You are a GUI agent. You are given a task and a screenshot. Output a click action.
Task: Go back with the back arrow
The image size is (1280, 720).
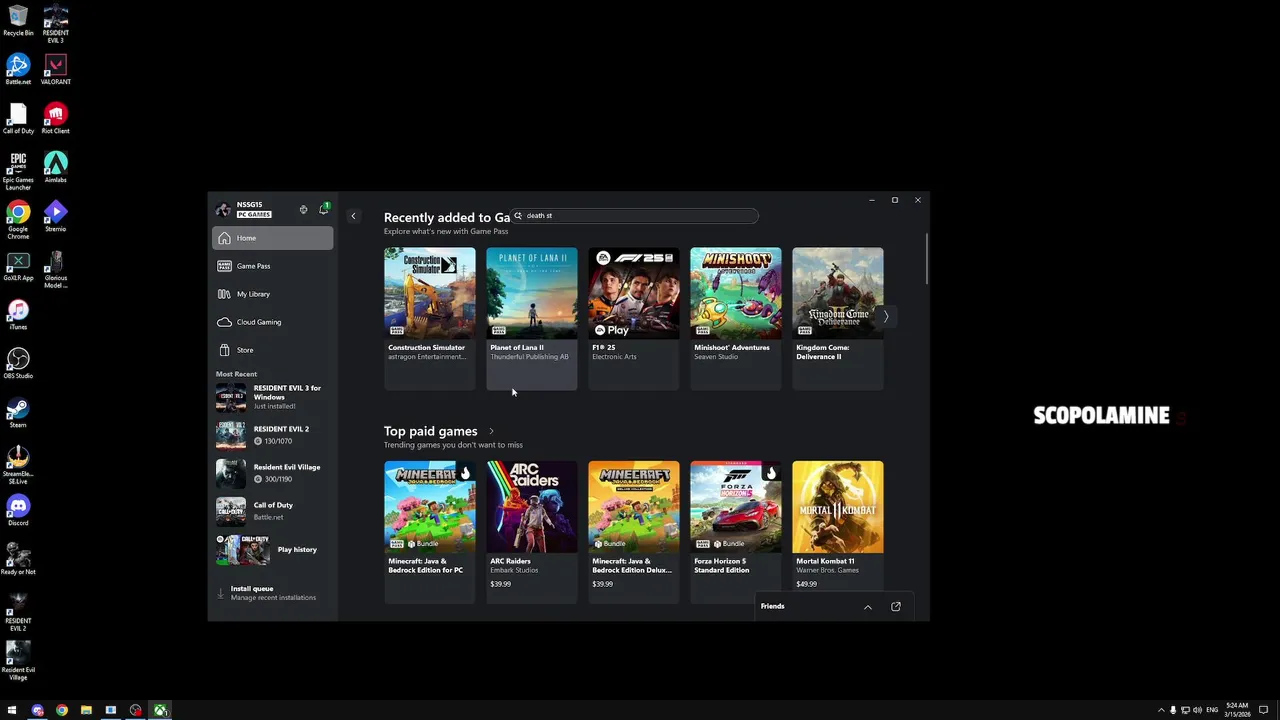tap(353, 216)
